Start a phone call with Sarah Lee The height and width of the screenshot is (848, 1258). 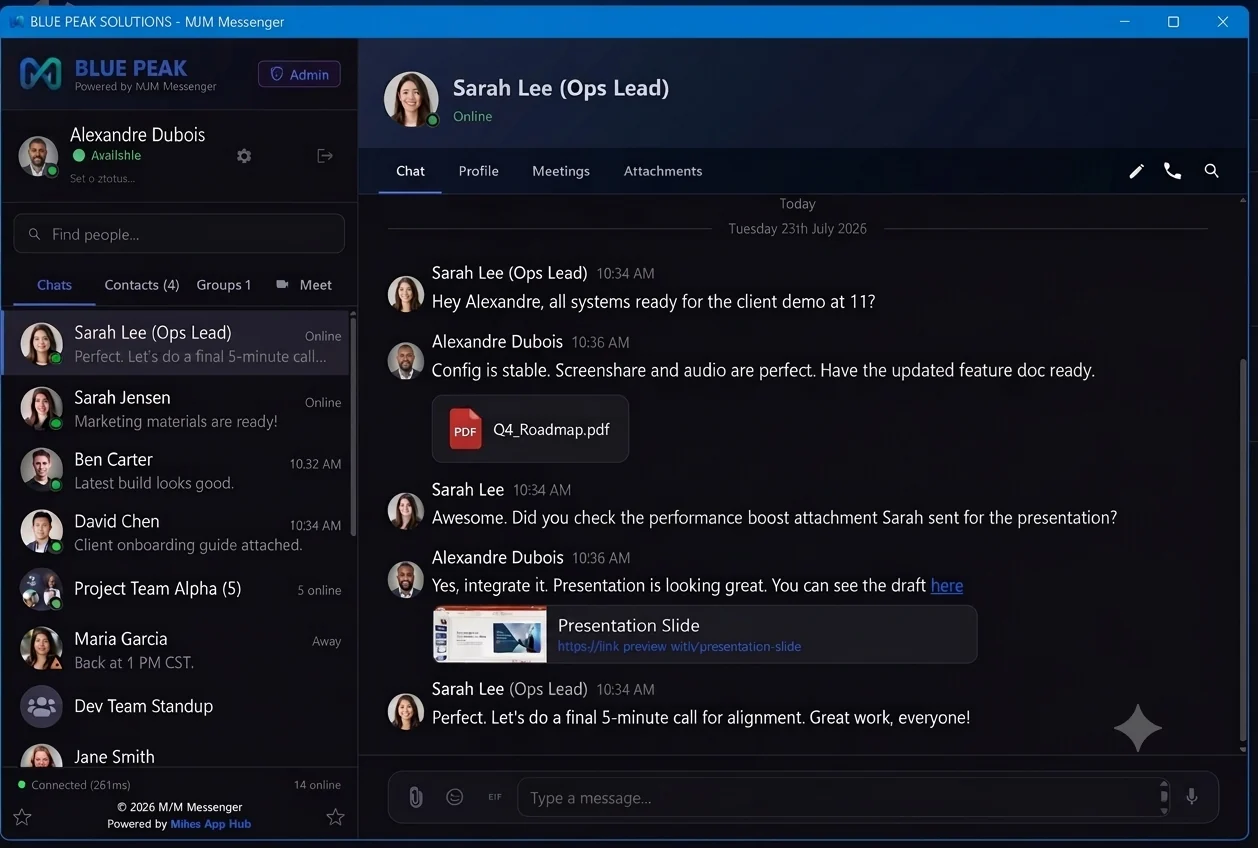tap(1173, 171)
